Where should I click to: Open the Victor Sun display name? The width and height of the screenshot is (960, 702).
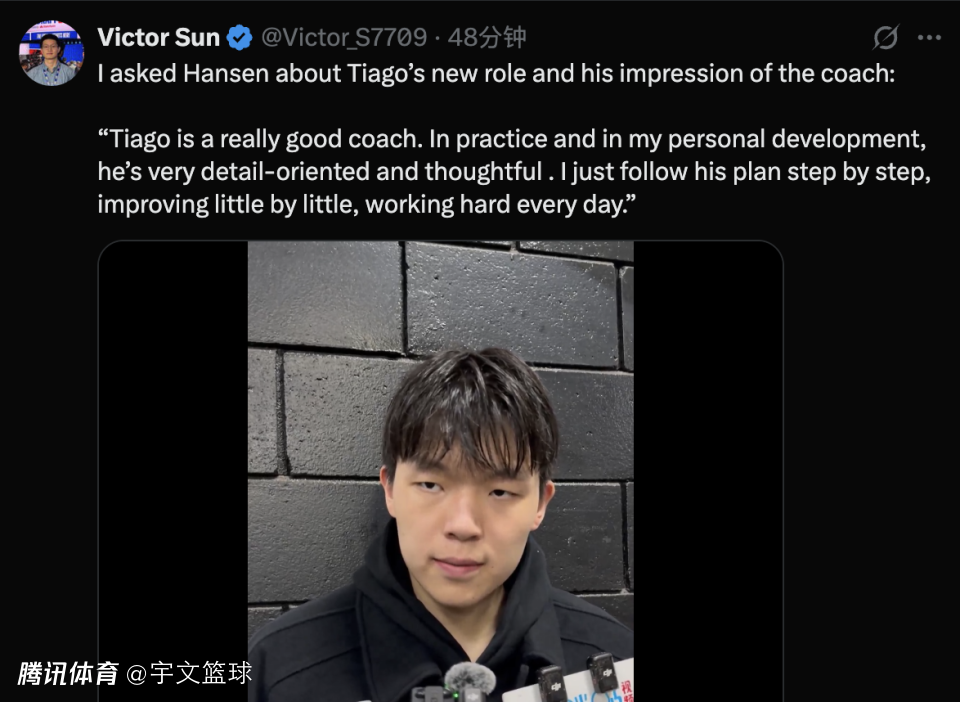coord(158,37)
